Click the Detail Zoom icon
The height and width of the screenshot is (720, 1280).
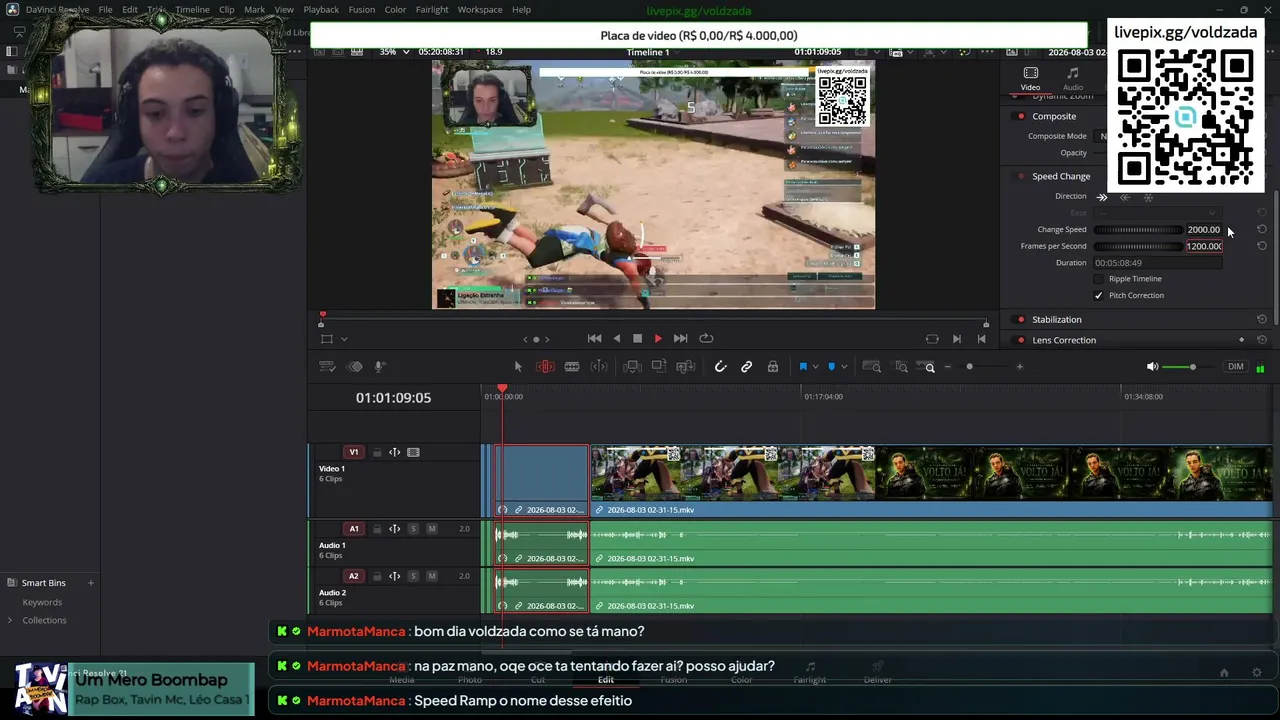pyautogui.click(x=900, y=367)
